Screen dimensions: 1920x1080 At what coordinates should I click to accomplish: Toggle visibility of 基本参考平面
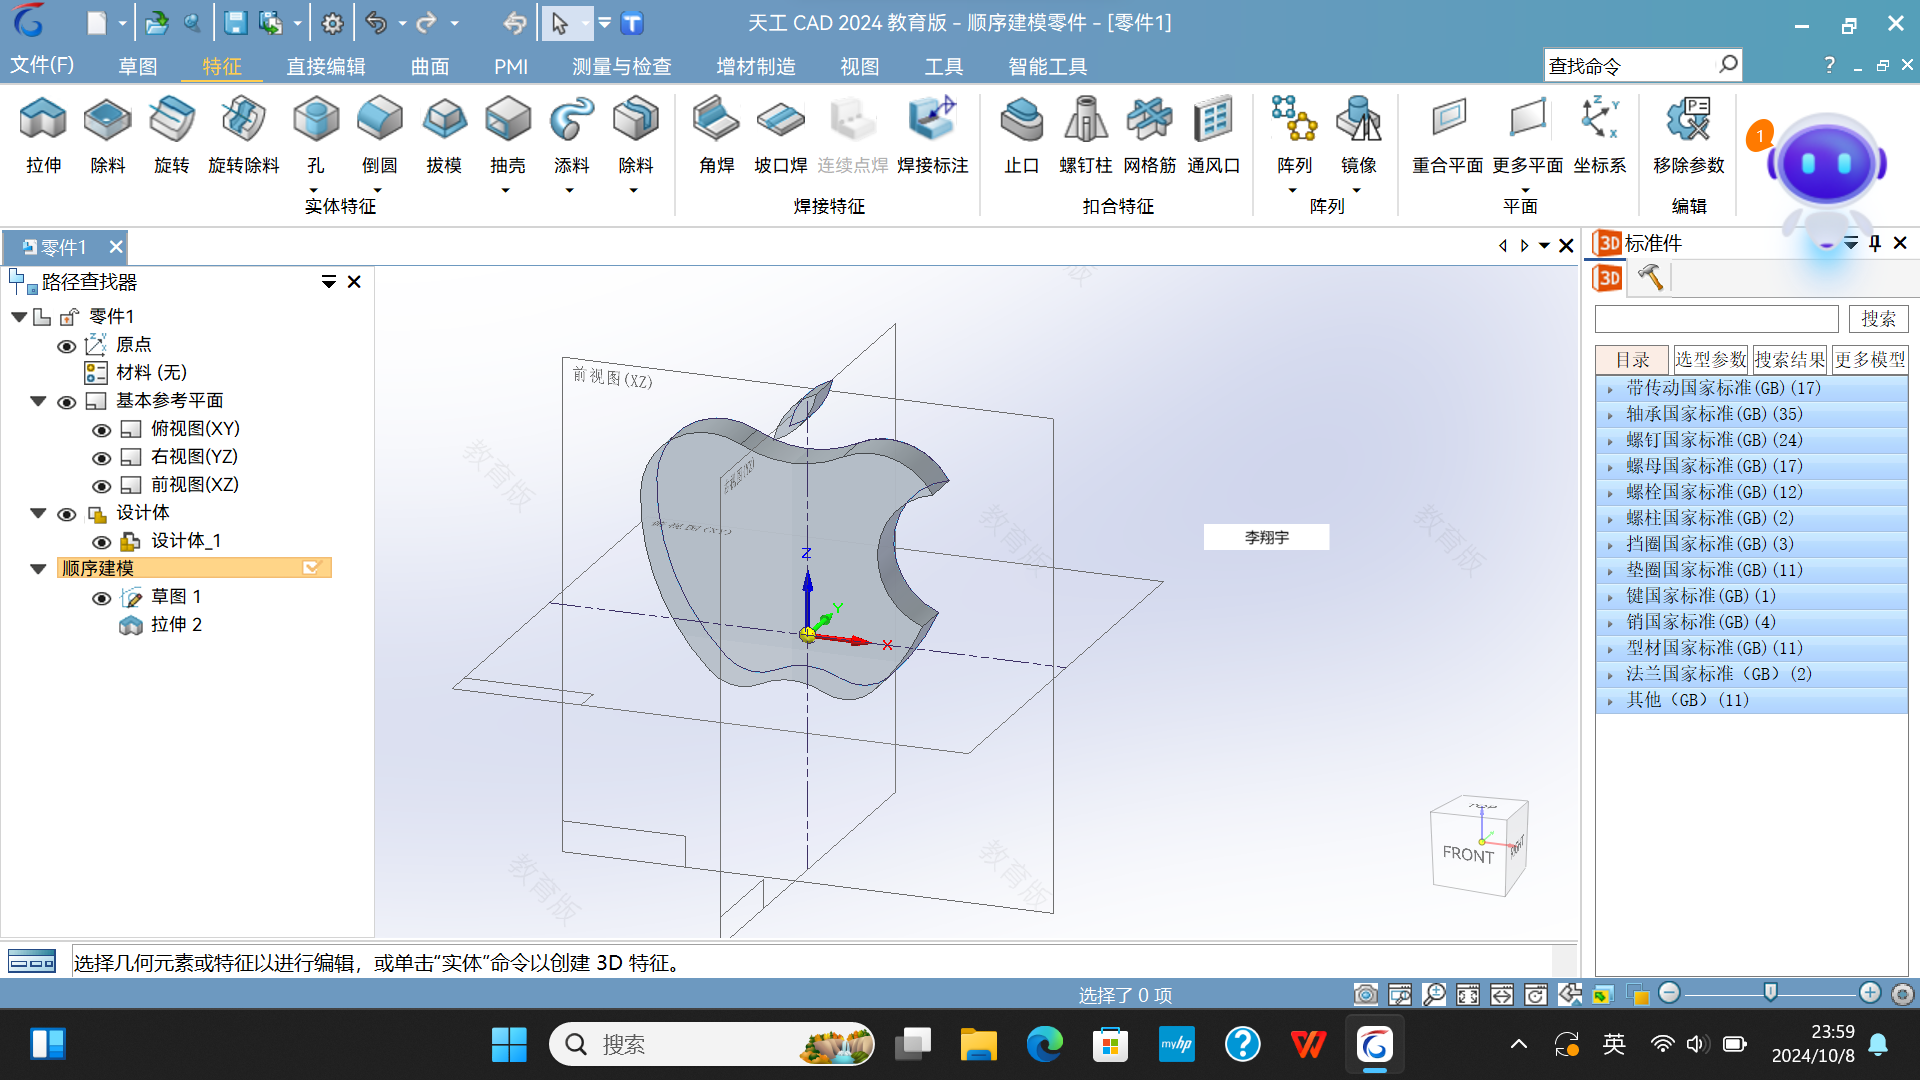click(x=66, y=402)
